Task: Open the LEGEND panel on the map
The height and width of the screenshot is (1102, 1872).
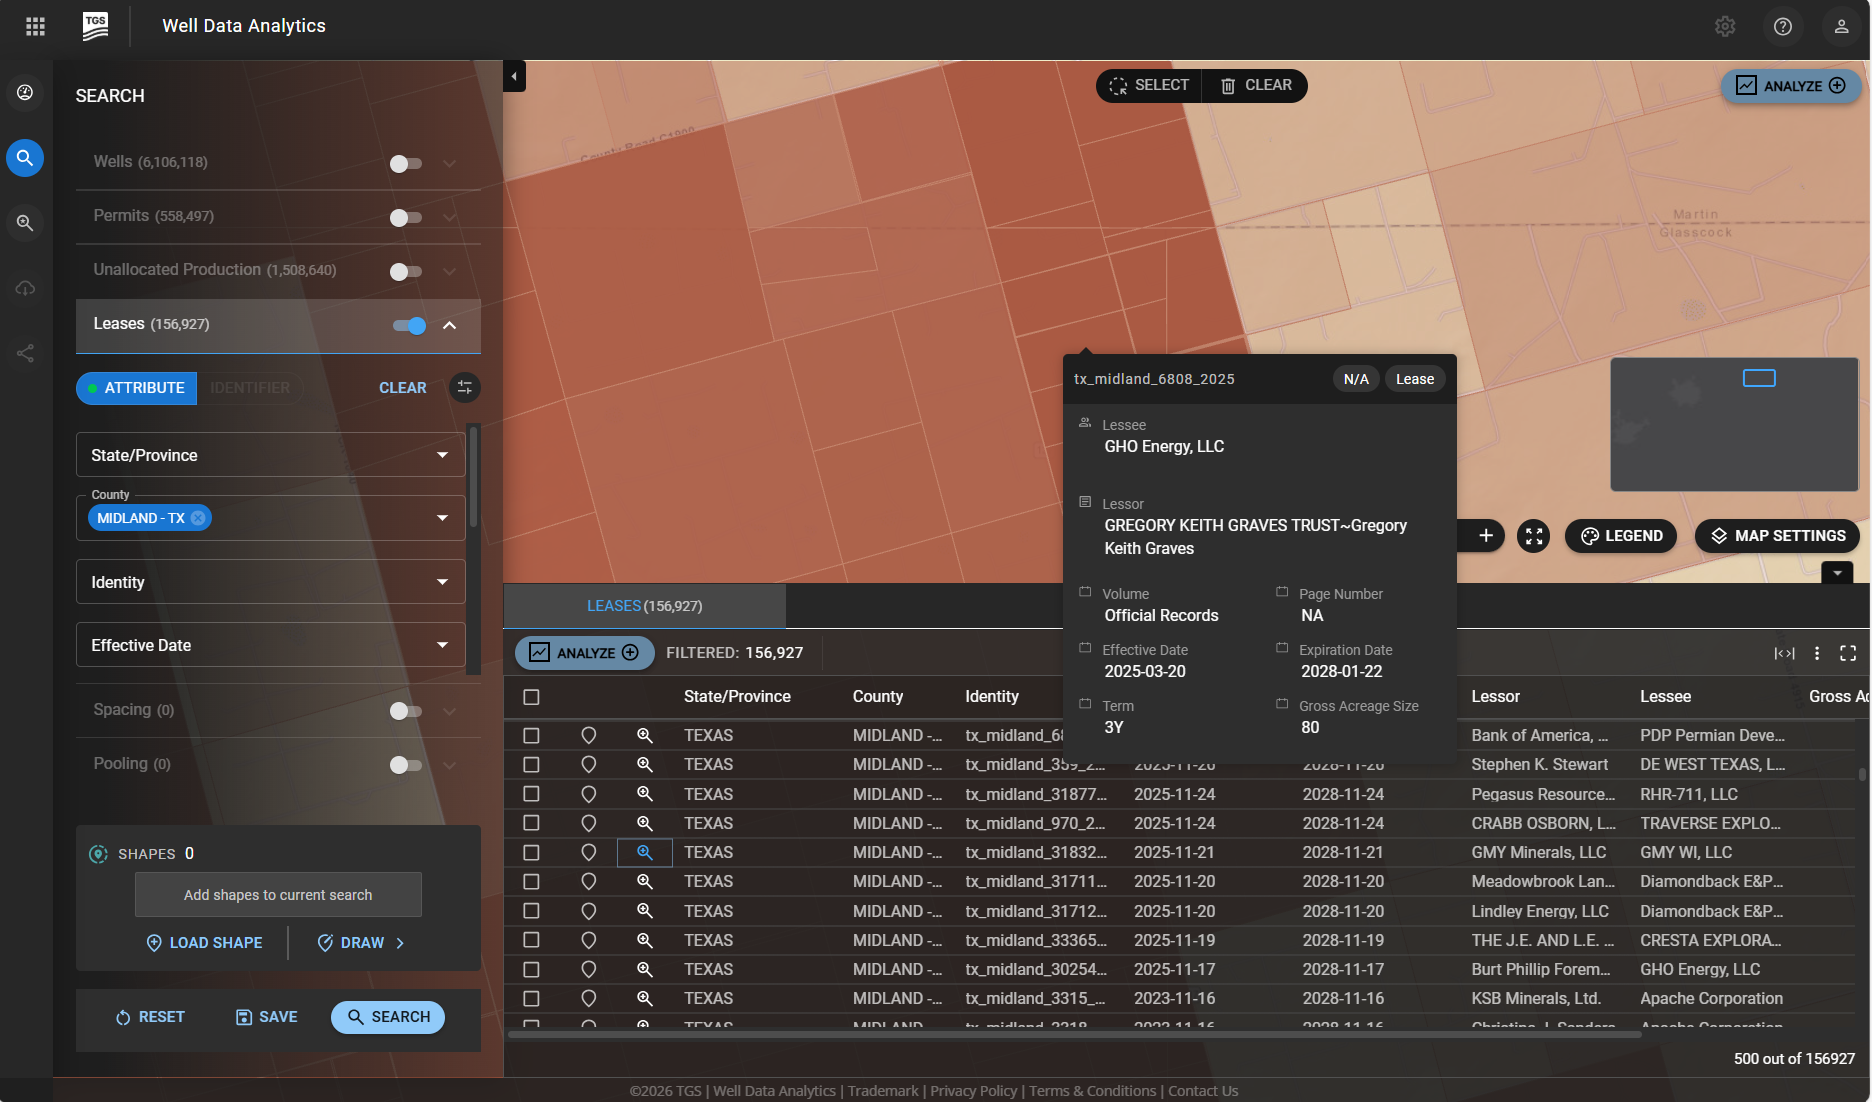Action: 1620,536
